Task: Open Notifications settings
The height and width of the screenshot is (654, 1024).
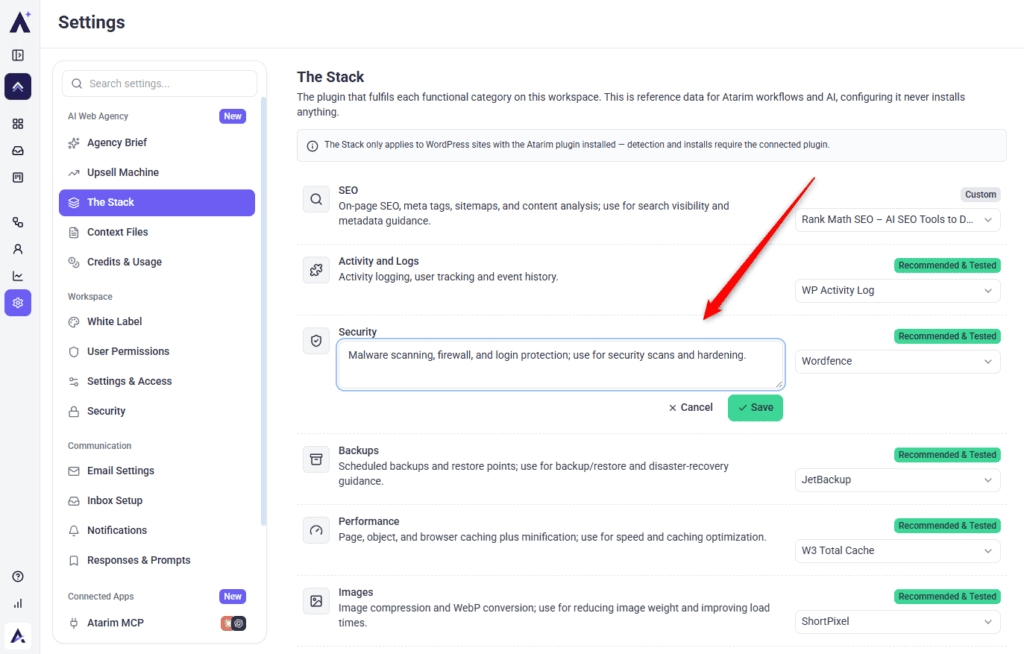Action: [x=157, y=531]
